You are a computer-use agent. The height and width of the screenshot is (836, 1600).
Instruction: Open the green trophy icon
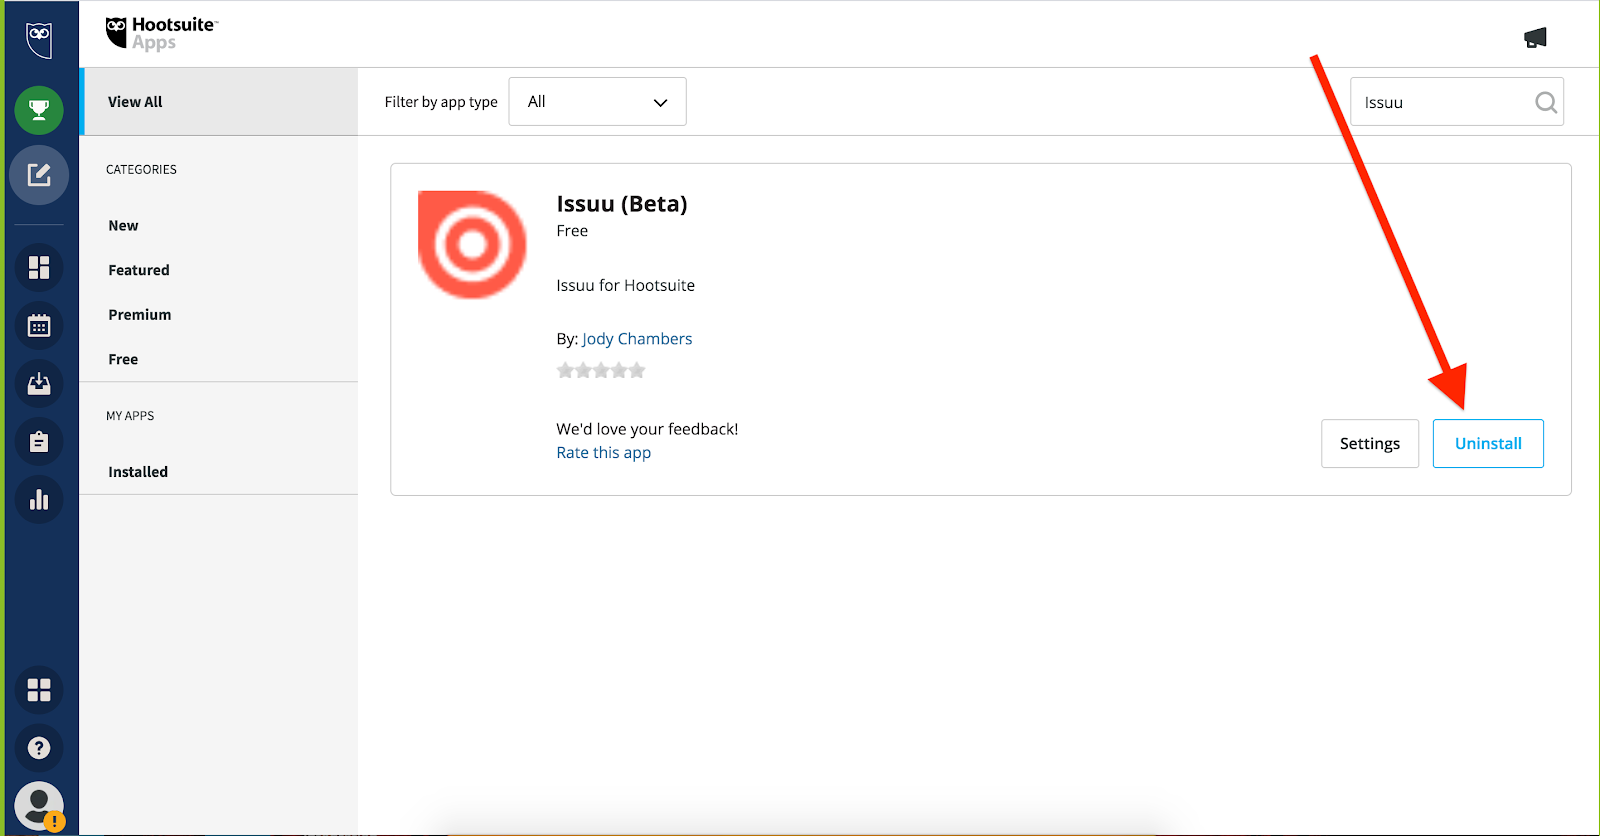click(39, 109)
